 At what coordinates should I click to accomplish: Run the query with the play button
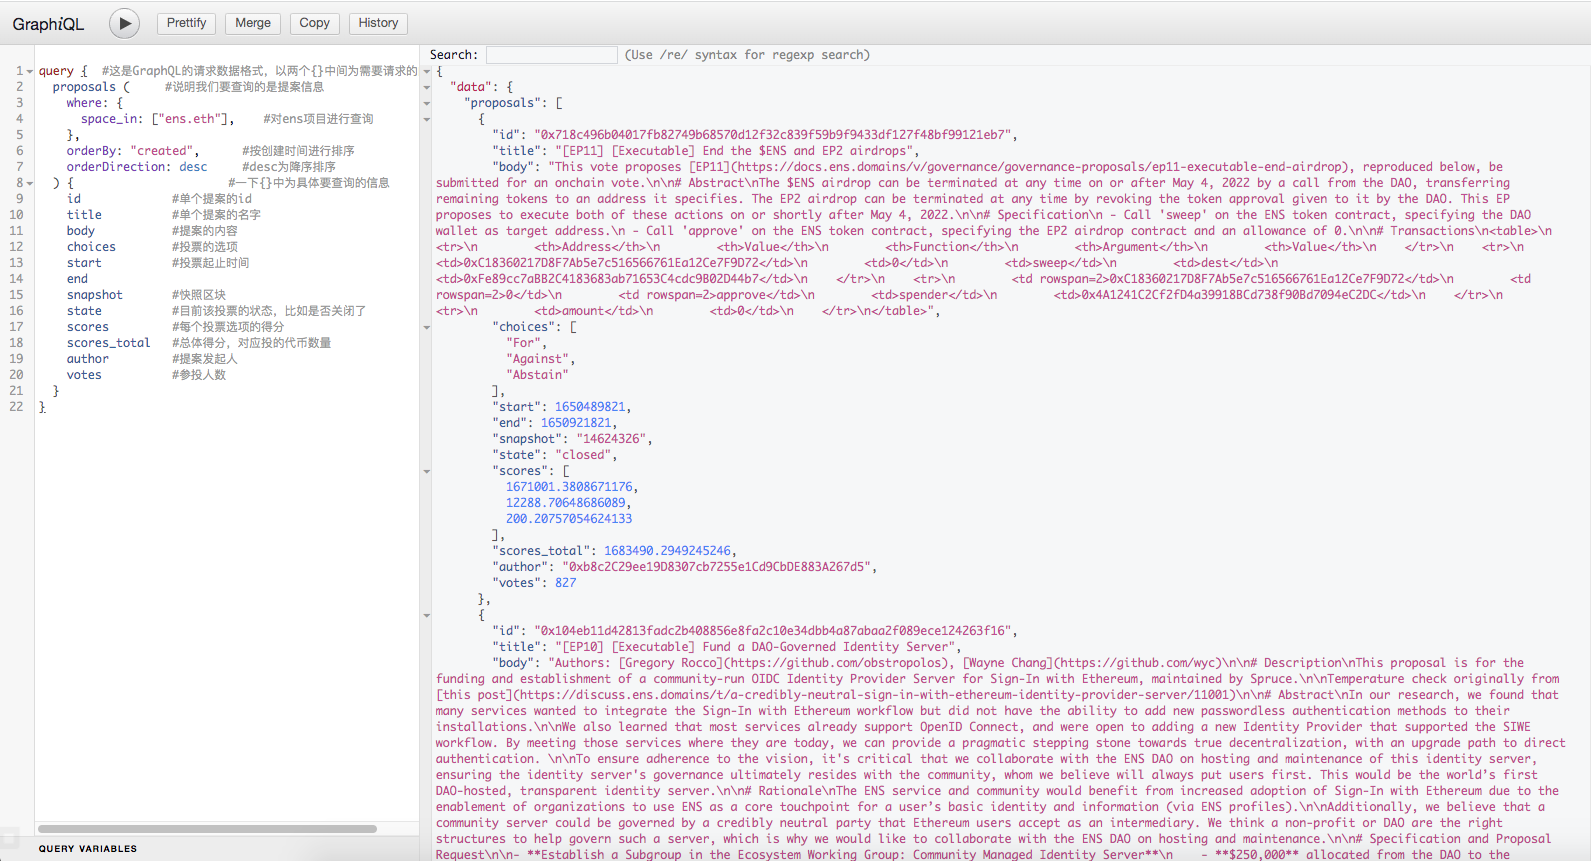tap(124, 23)
